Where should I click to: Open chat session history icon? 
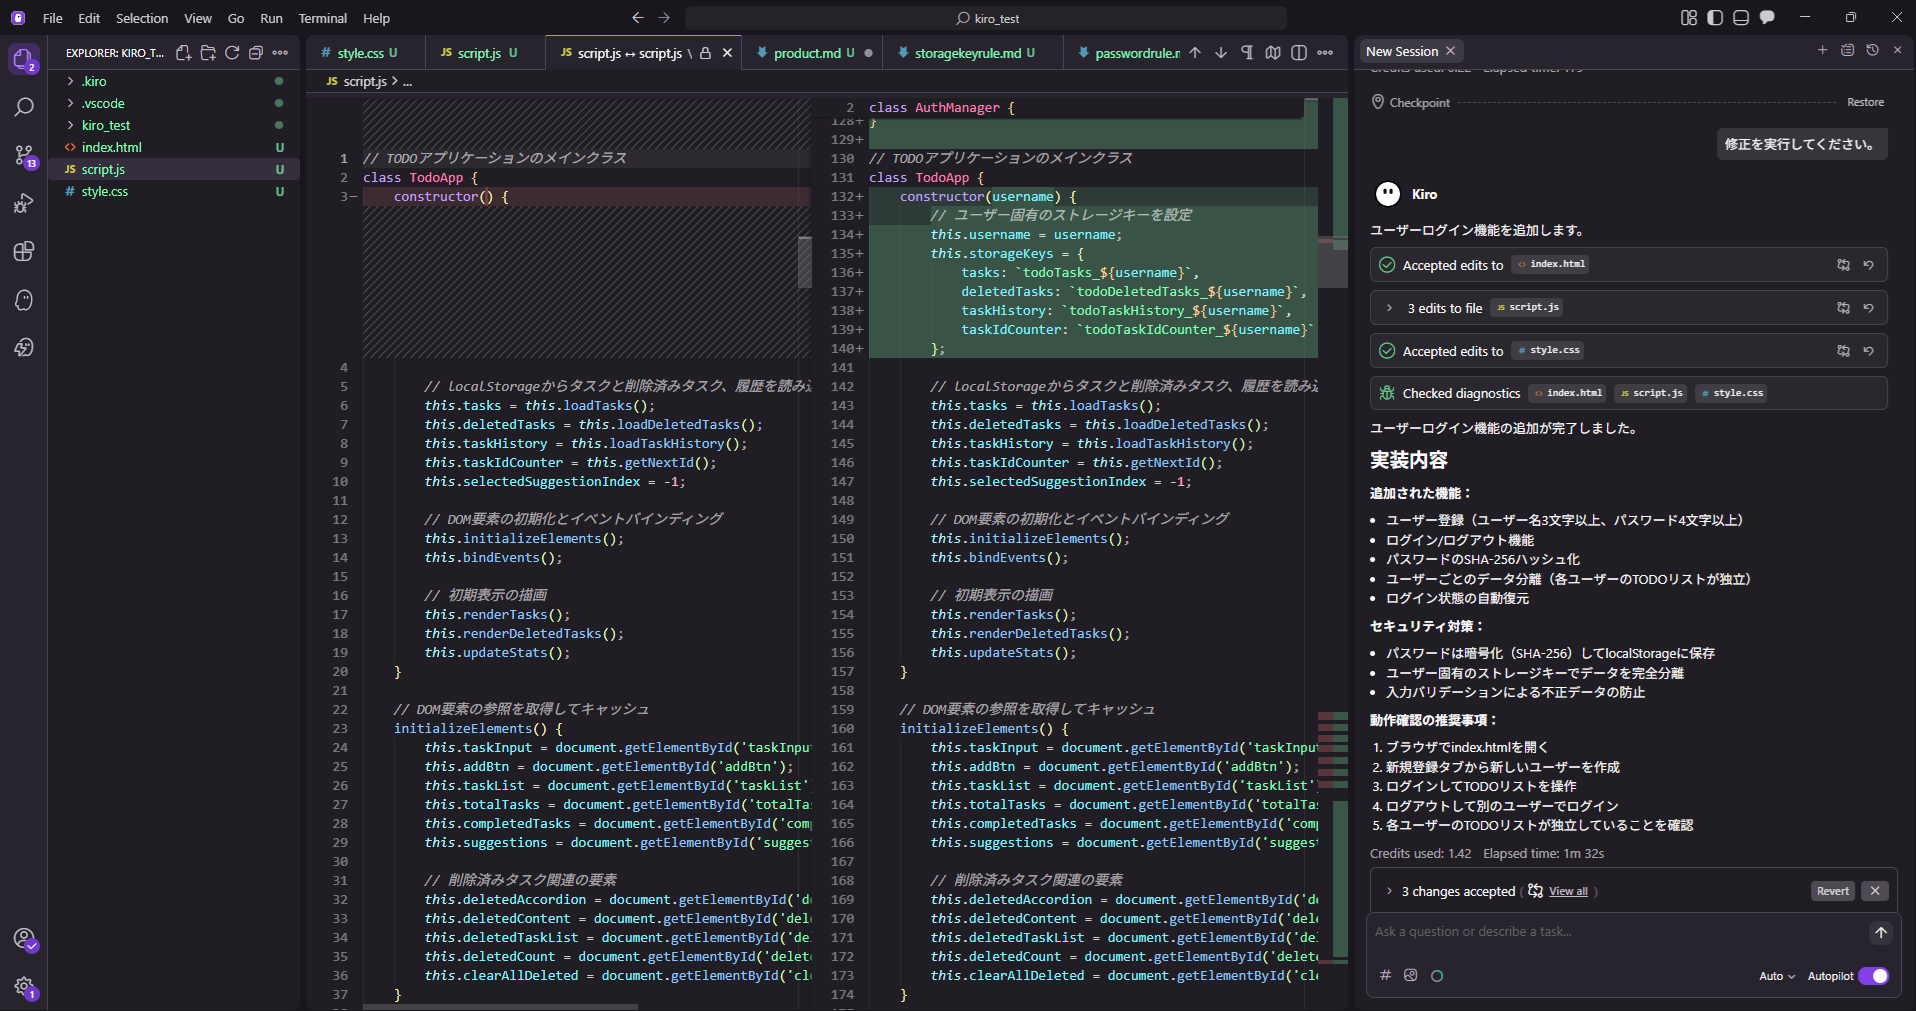[1872, 50]
